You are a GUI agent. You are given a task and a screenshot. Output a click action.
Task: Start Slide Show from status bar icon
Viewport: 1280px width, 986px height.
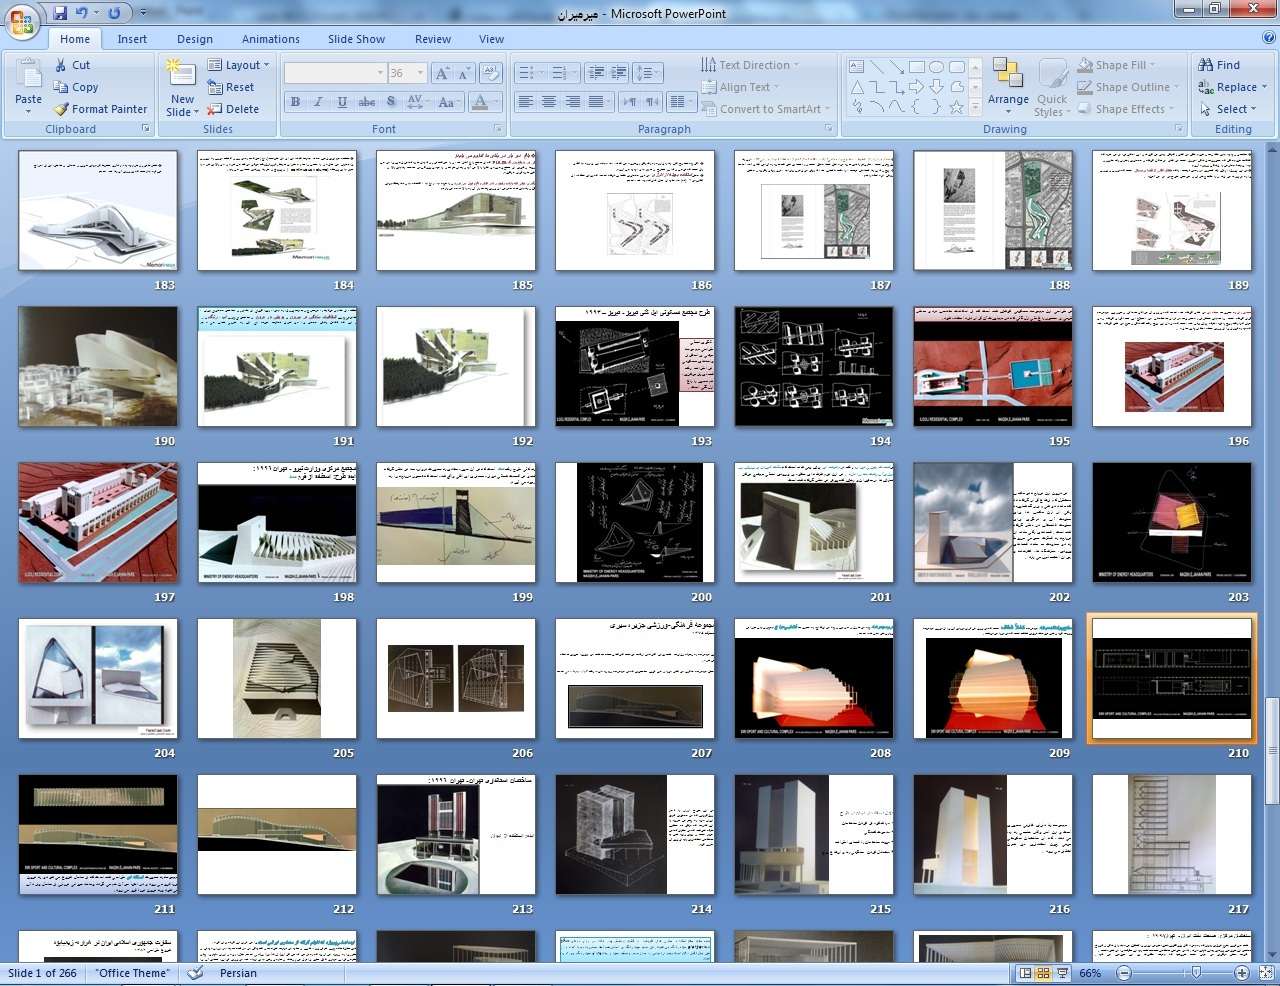(1062, 973)
